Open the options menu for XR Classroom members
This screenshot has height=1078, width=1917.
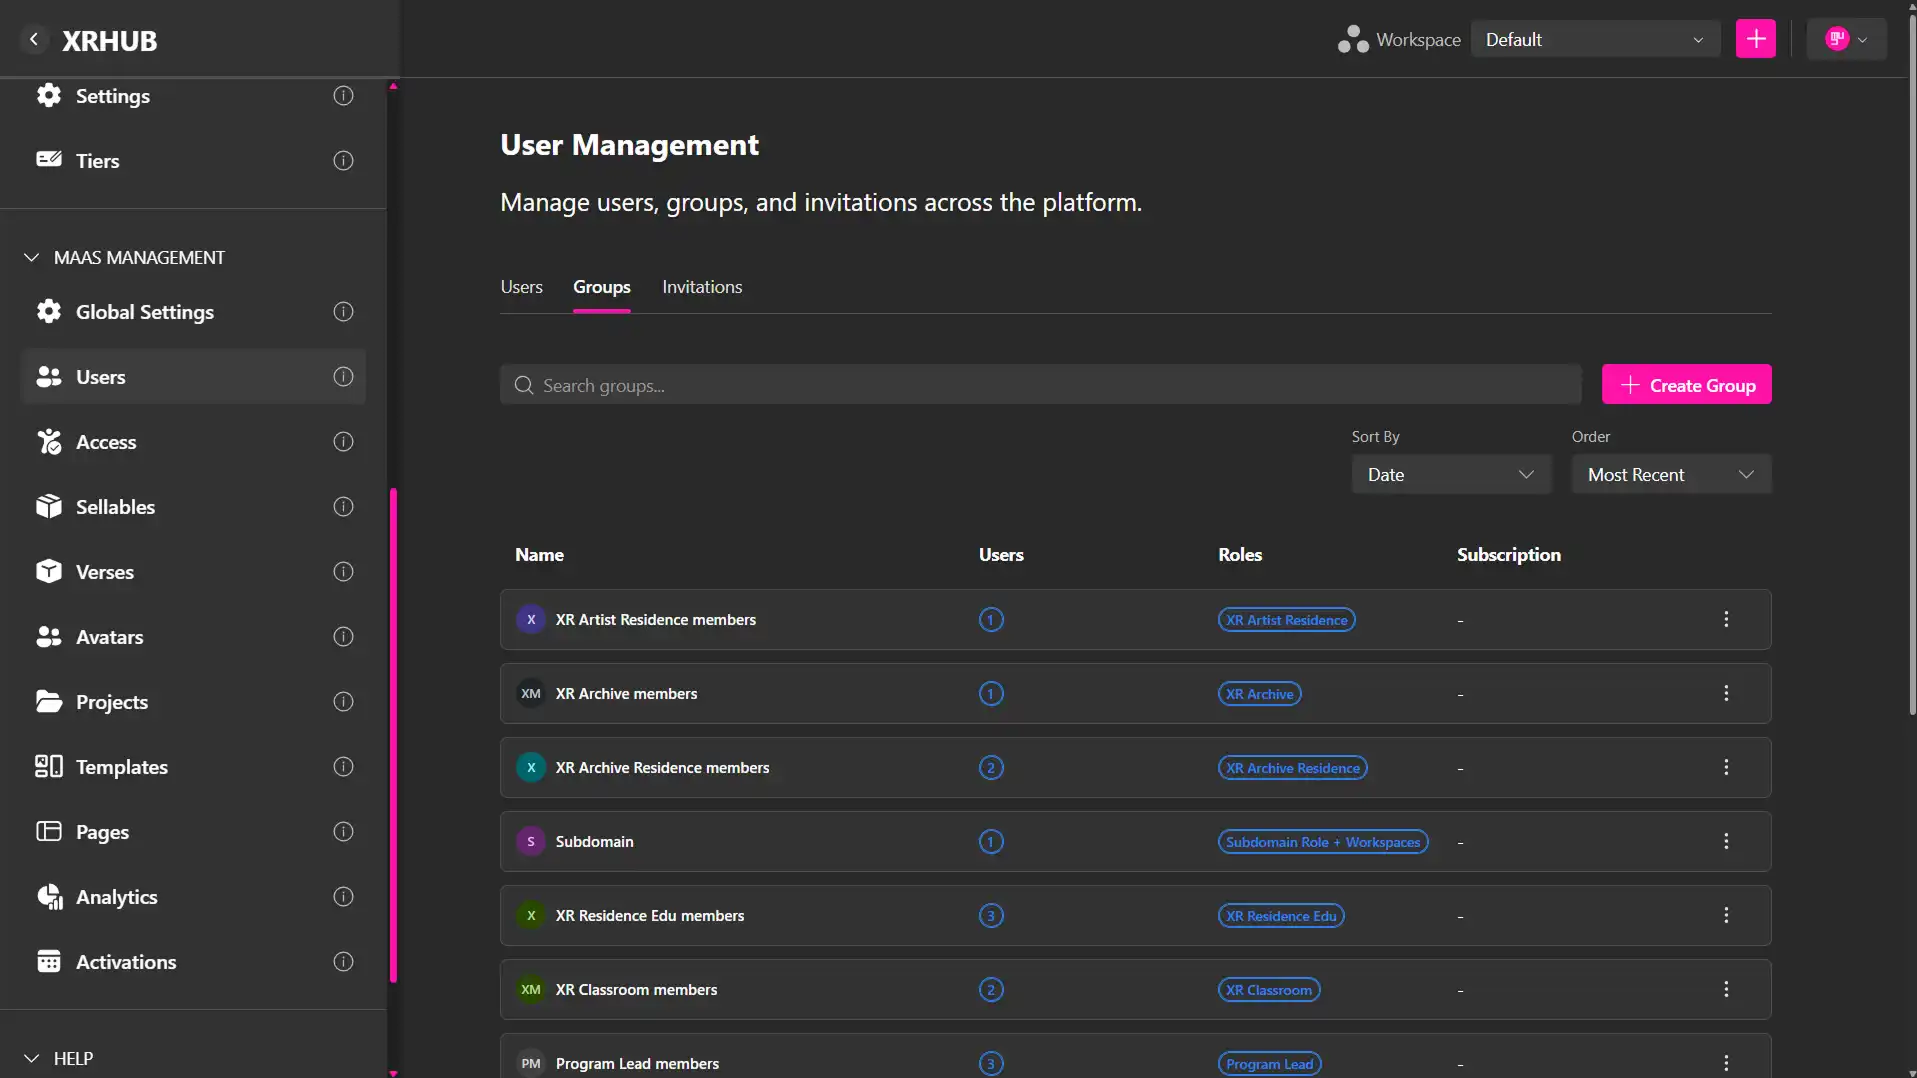point(1726,989)
